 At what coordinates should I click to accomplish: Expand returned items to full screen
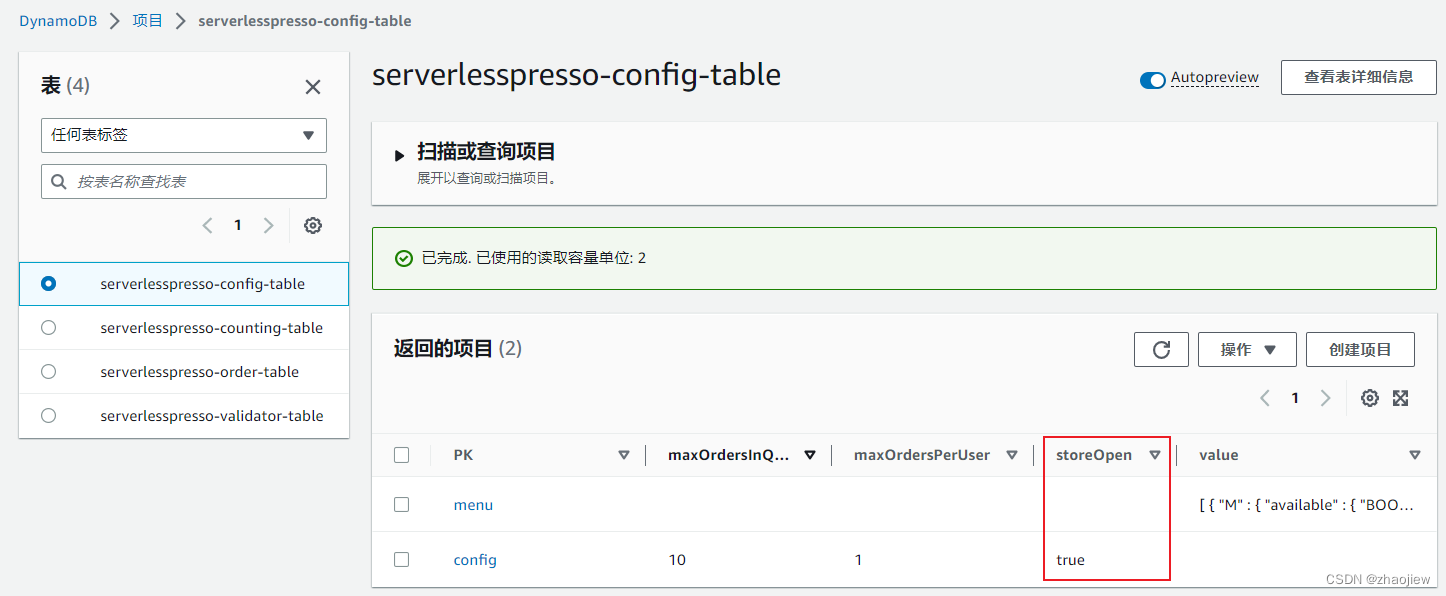tap(1401, 398)
